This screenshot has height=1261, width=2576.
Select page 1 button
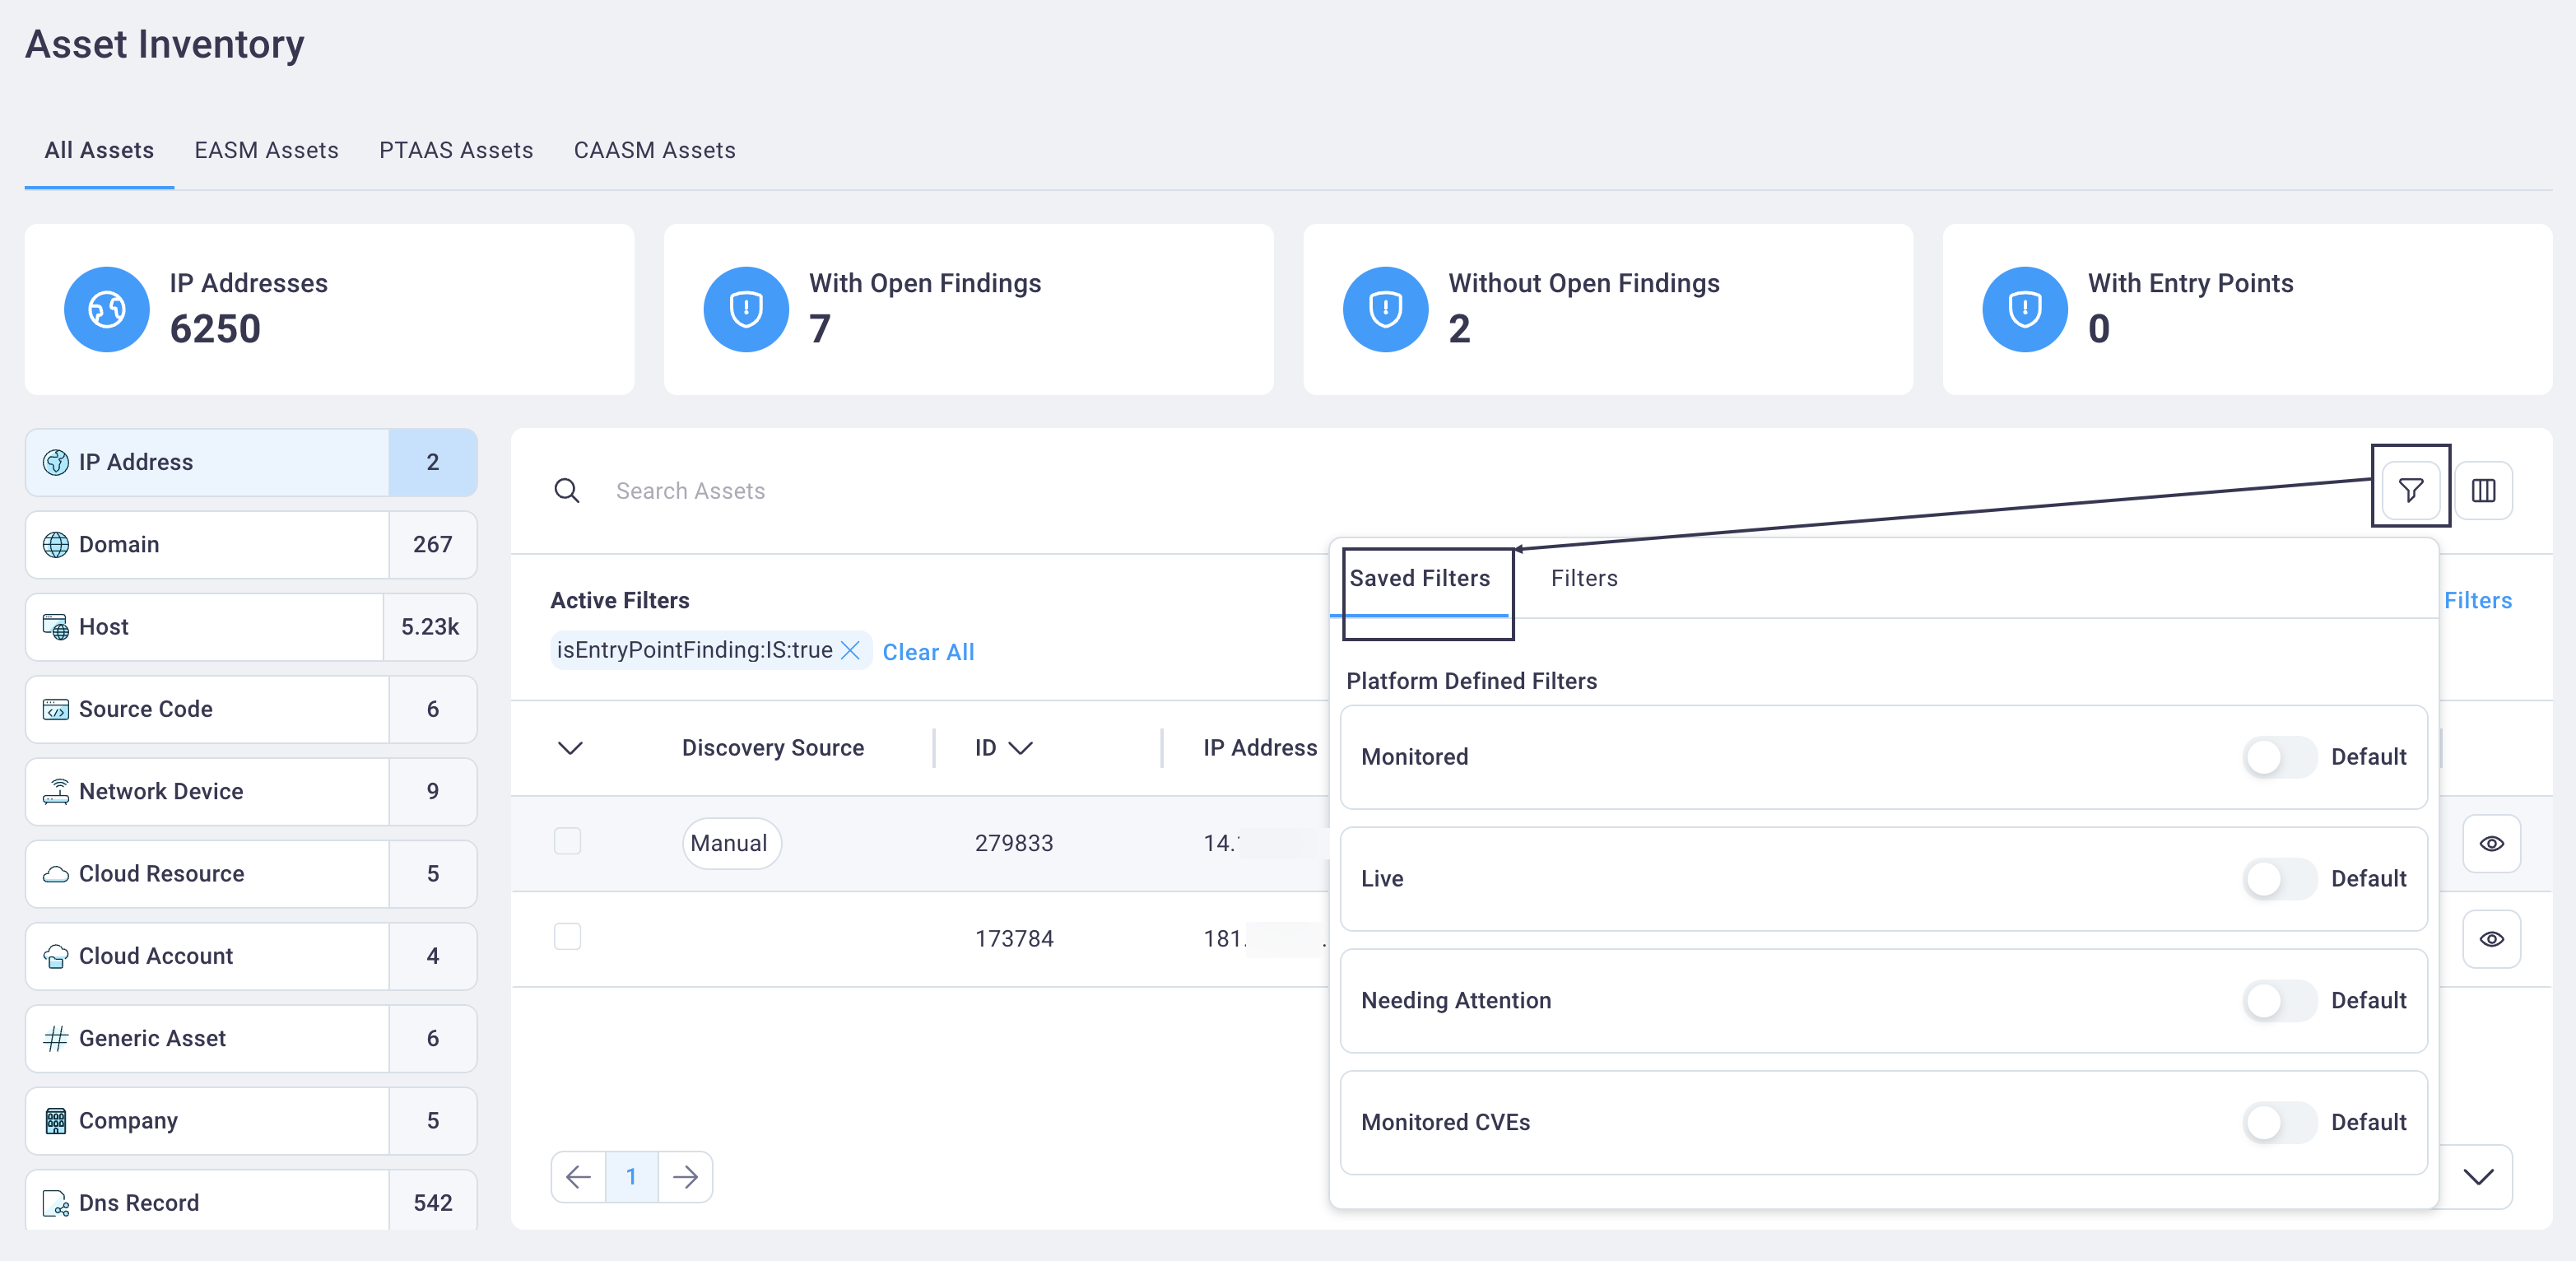pos(632,1177)
